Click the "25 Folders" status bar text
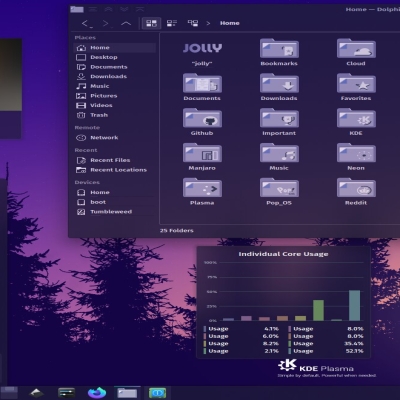The image size is (400, 400). (x=177, y=230)
